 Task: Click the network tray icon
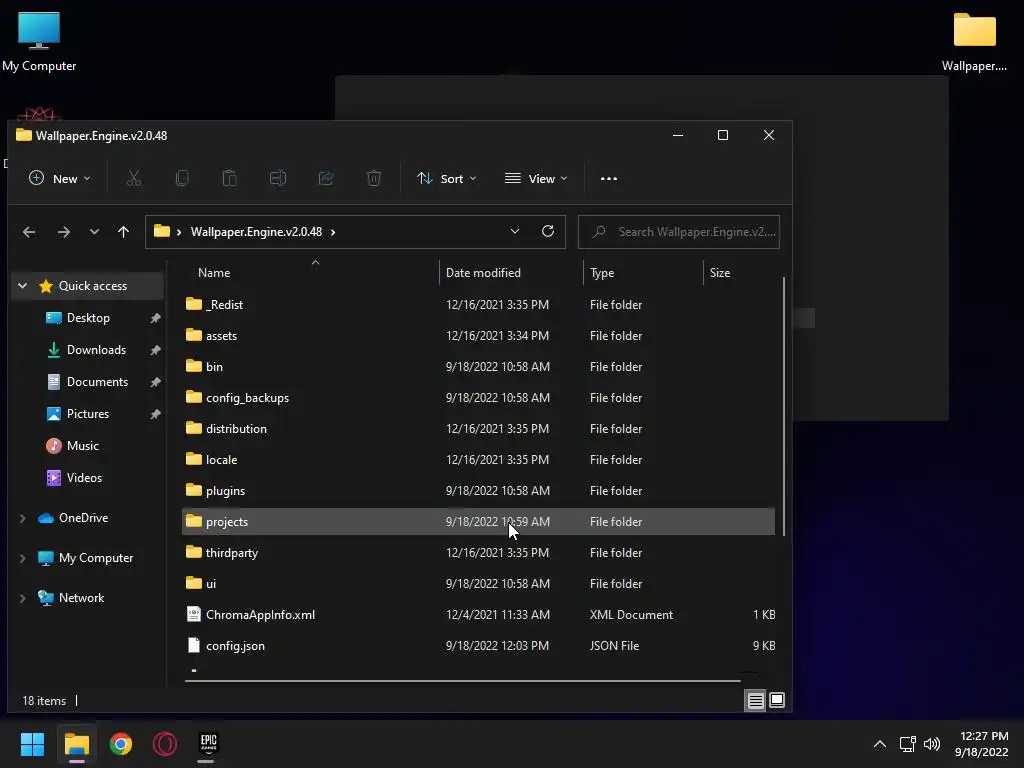[907, 744]
